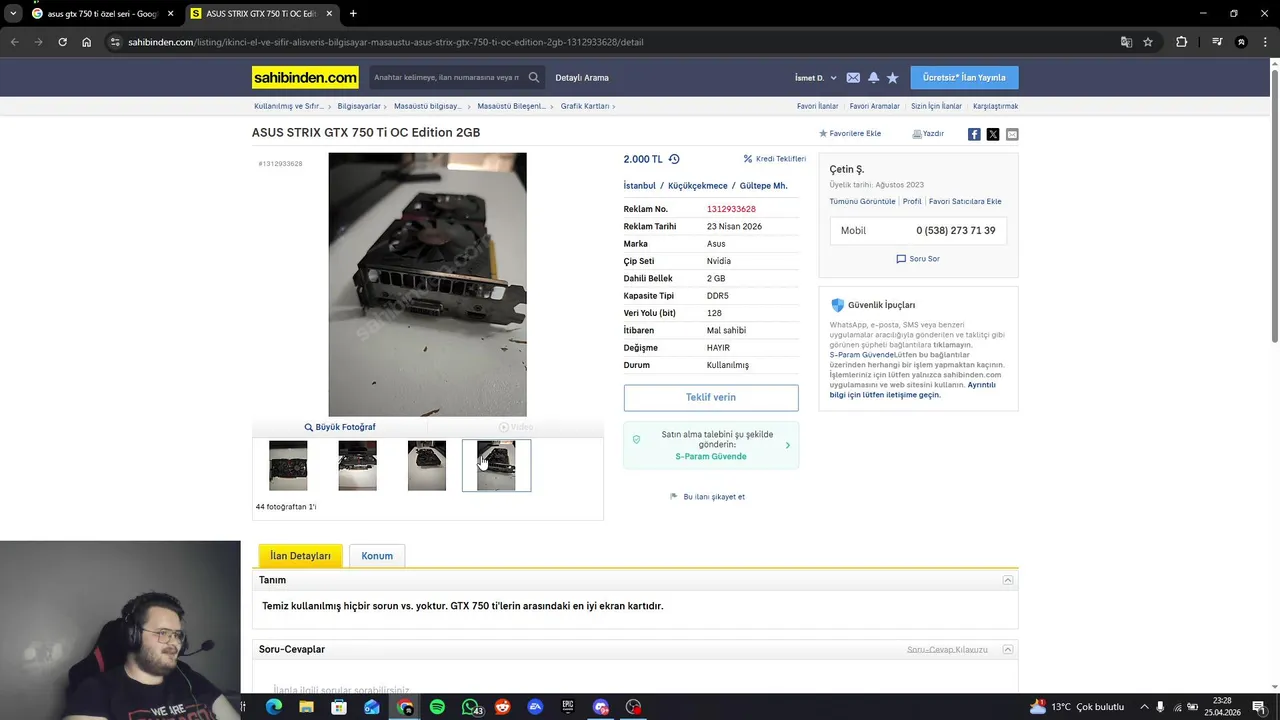This screenshot has width=1280, height=720.
Task: Switch to the Konum tab
Action: [377, 556]
